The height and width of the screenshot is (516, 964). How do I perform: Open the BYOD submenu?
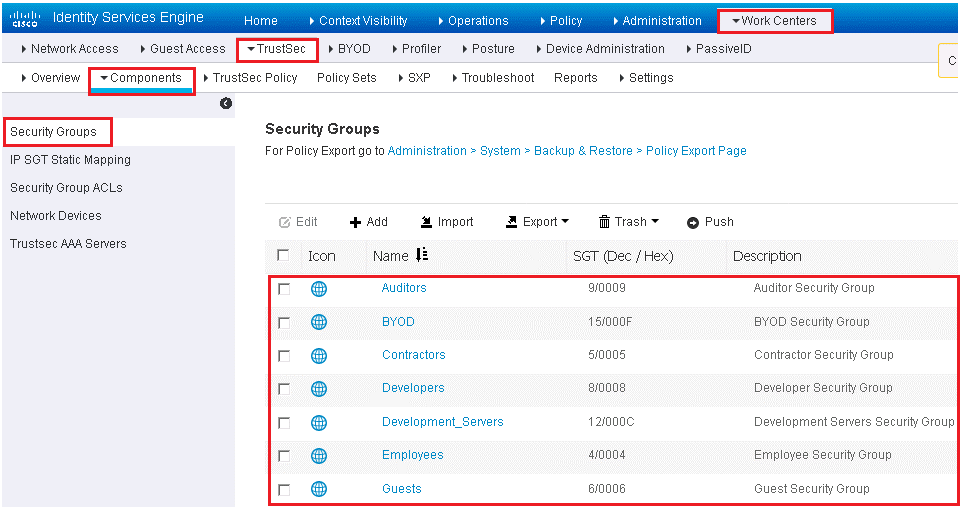[x=349, y=49]
